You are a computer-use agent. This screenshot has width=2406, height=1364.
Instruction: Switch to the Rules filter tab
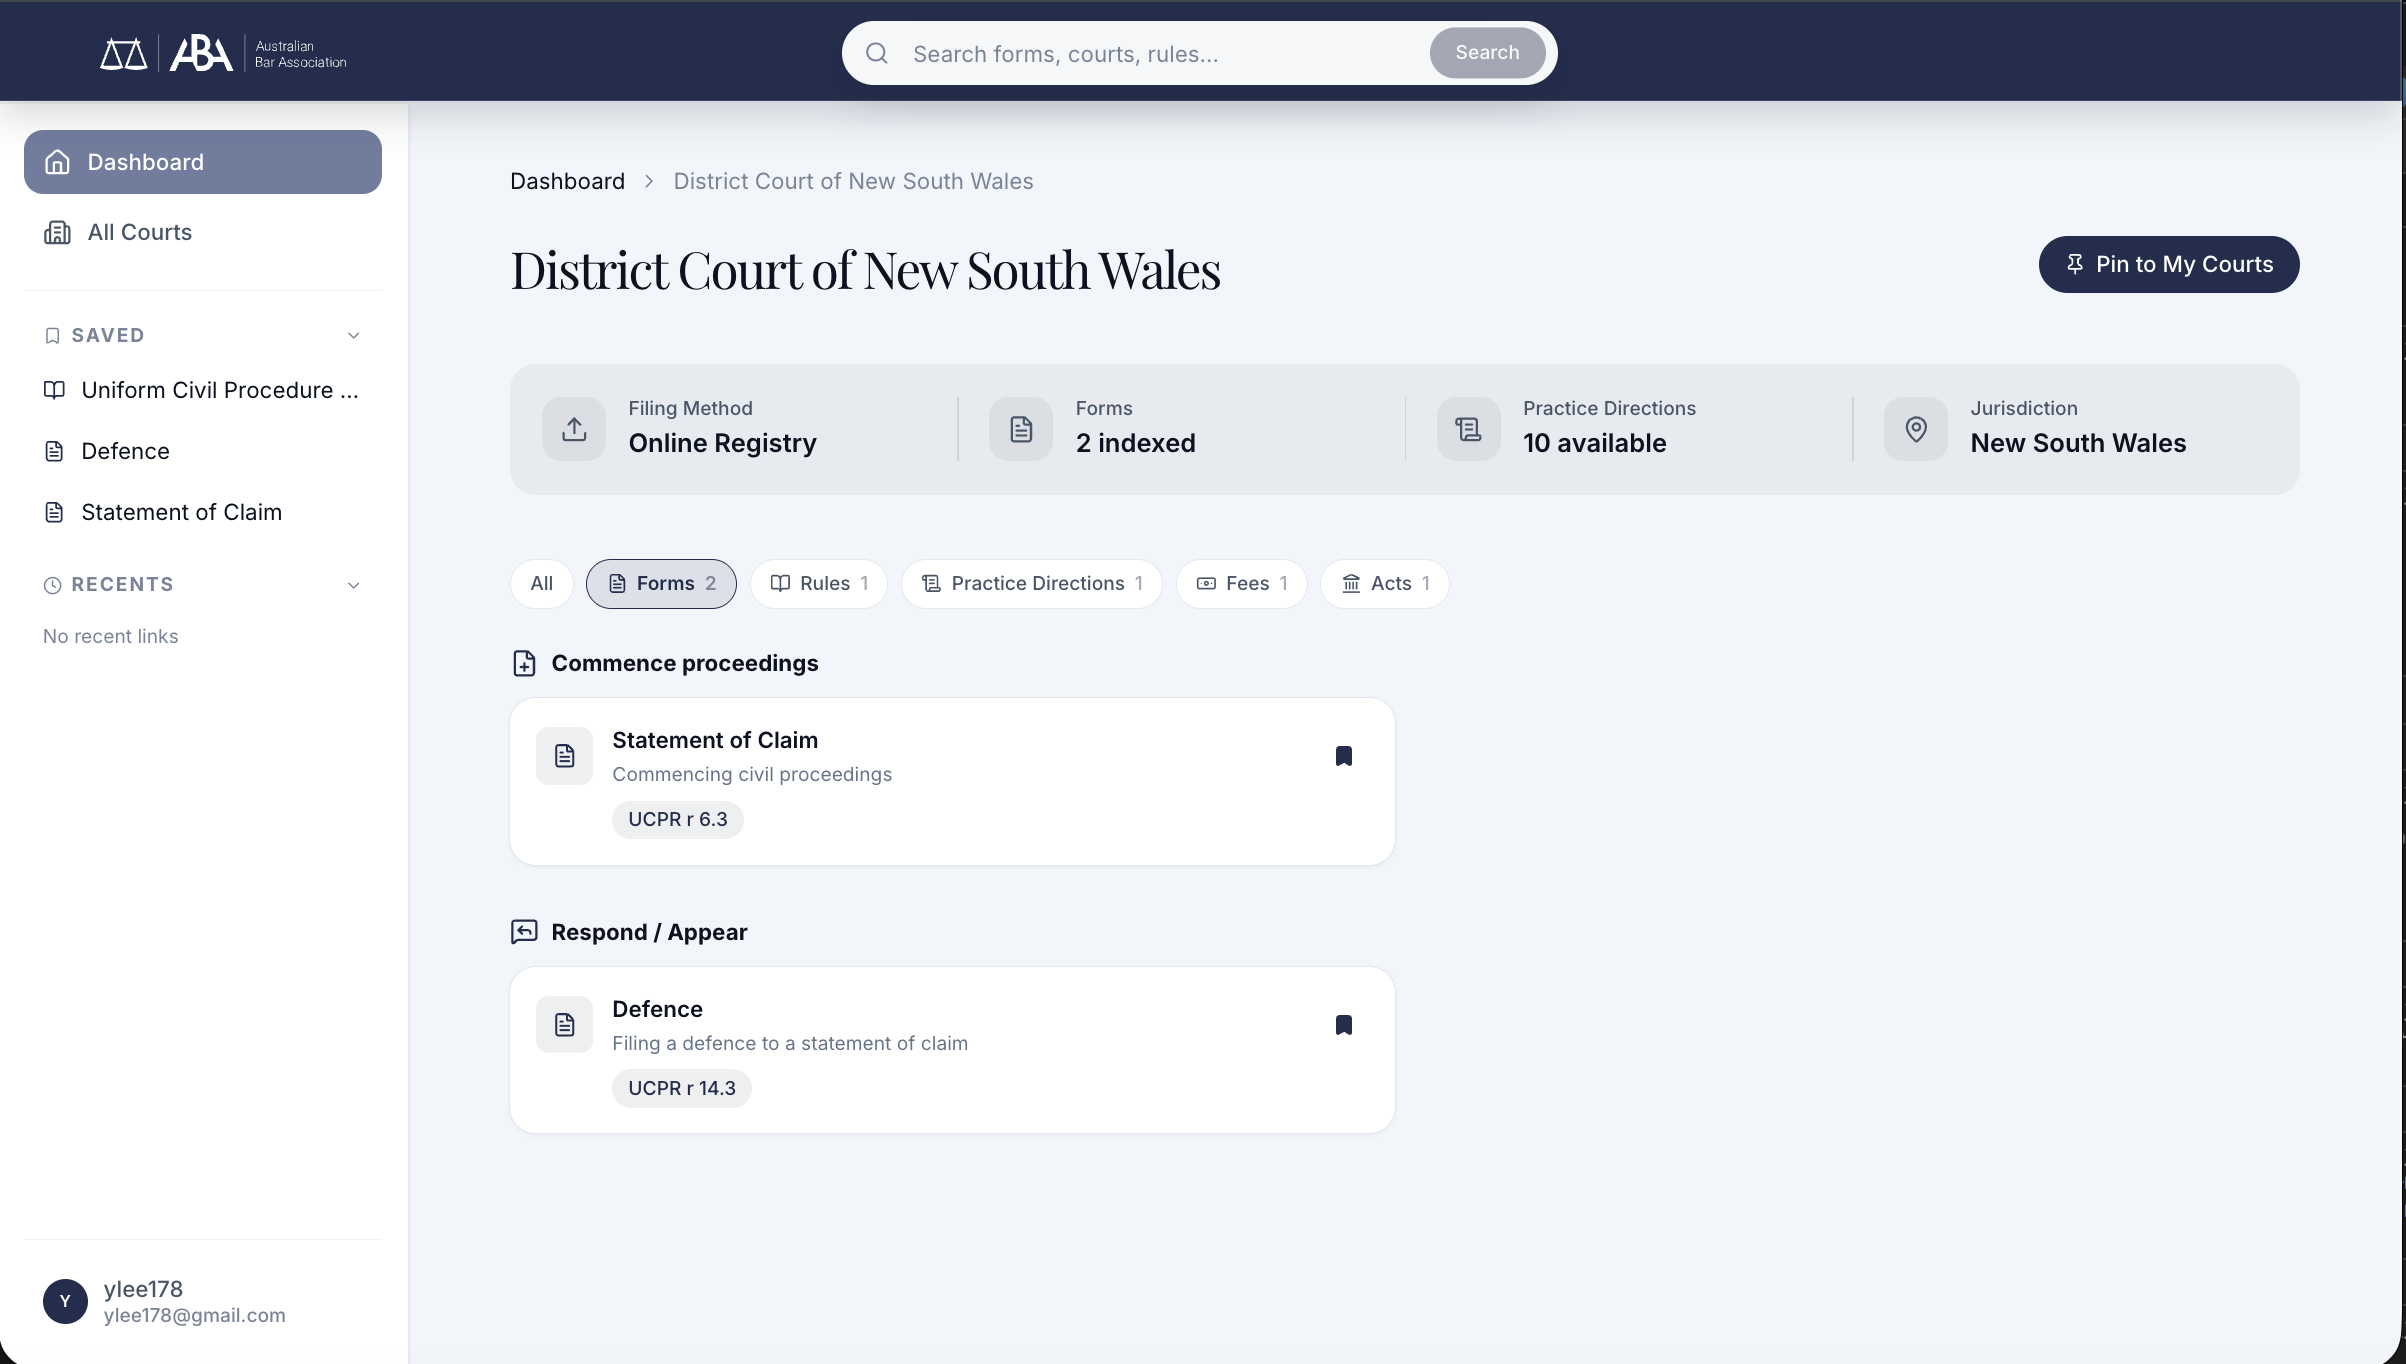pos(818,583)
